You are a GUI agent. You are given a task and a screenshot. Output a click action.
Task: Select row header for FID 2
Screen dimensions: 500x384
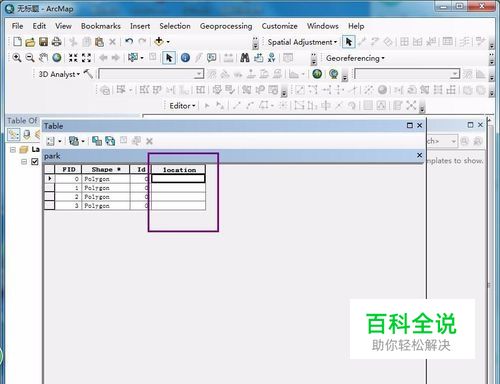pos(49,197)
